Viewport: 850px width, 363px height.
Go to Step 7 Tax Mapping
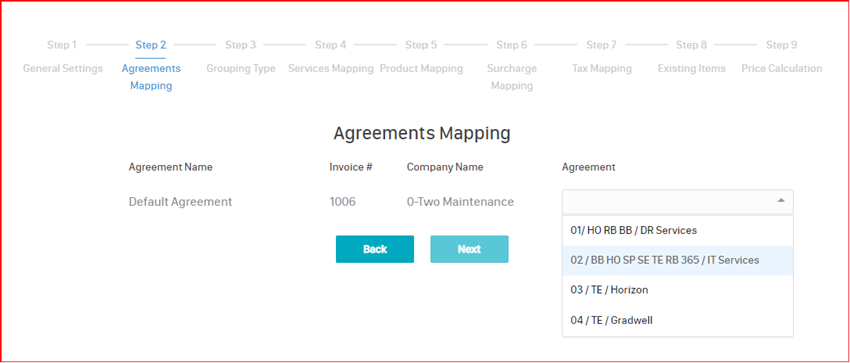click(x=602, y=57)
